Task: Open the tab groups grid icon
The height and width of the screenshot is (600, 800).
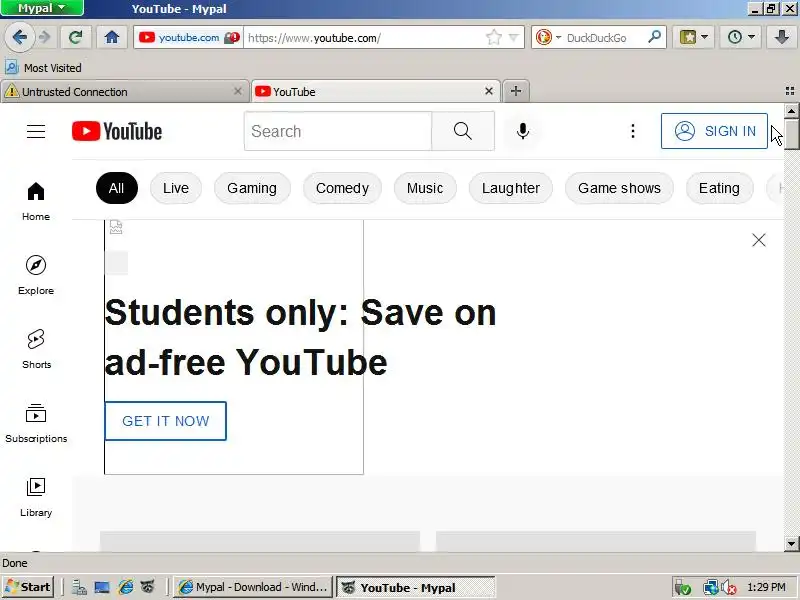Action: (x=790, y=91)
